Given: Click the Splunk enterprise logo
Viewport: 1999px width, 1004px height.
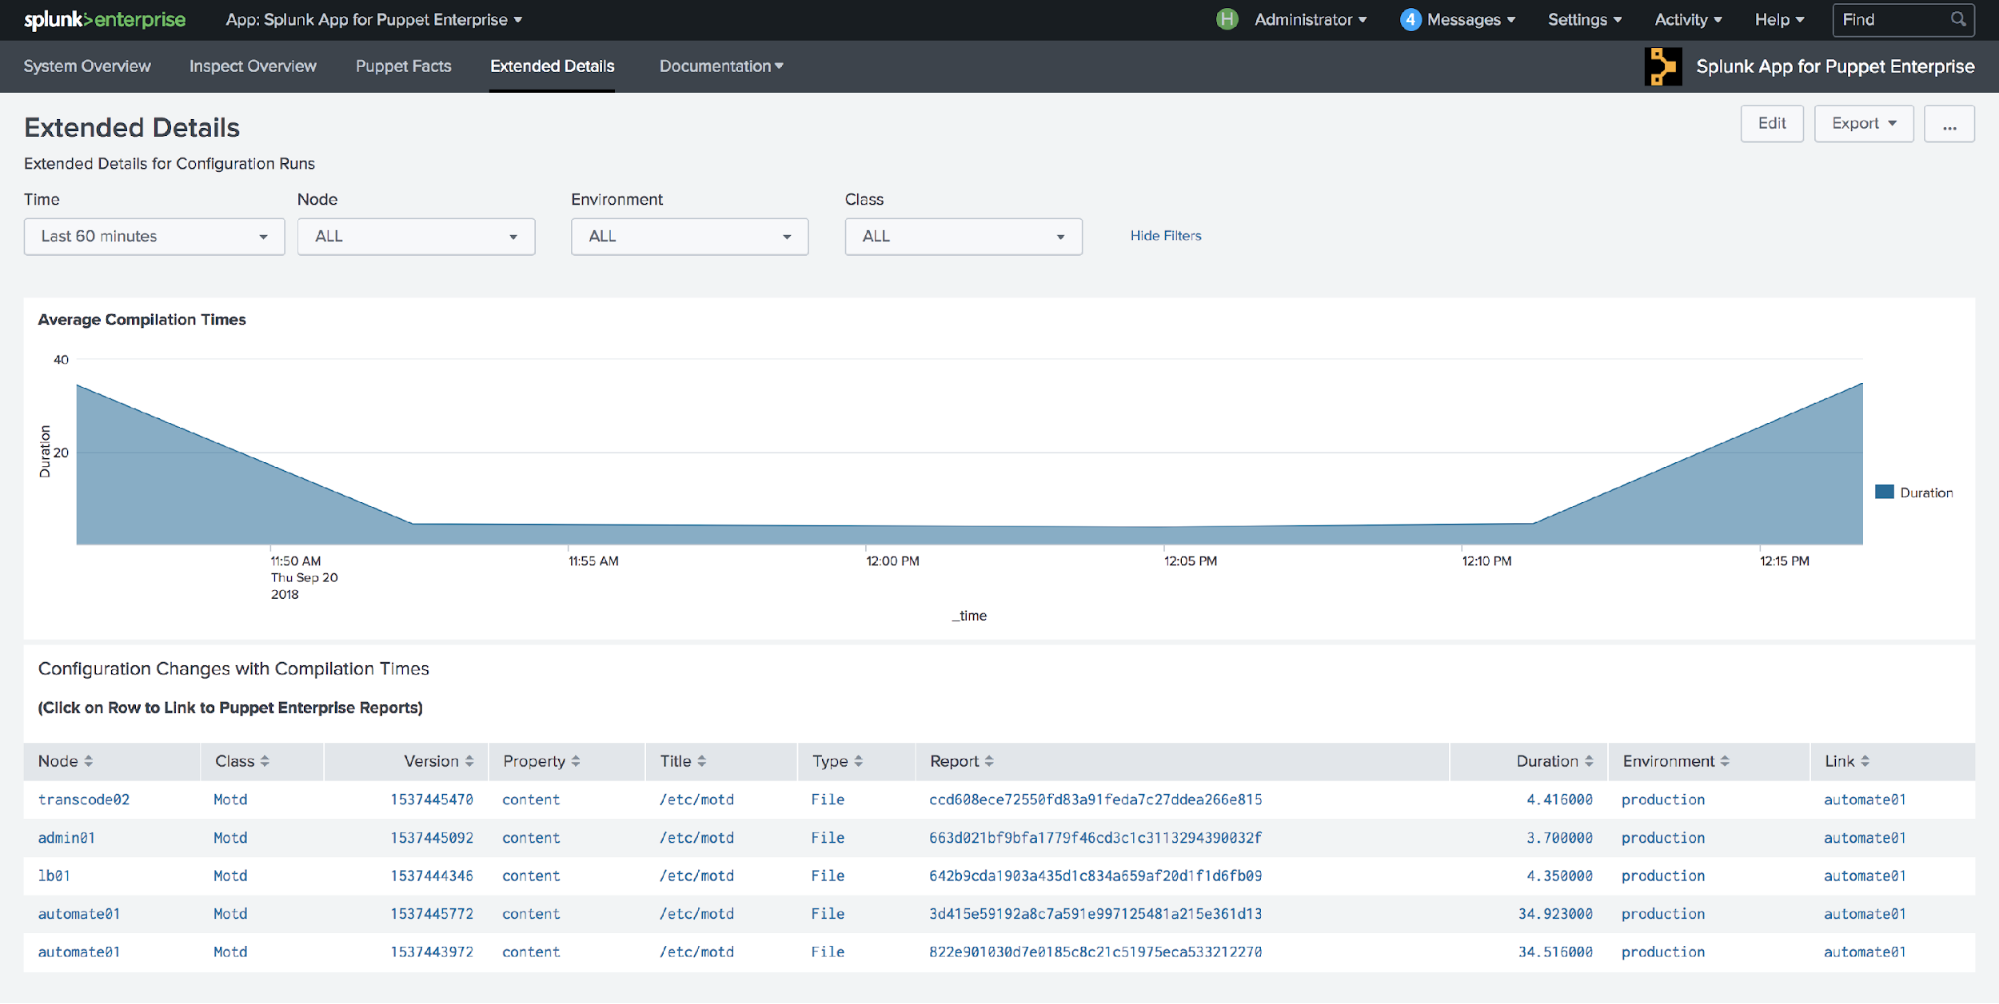Looking at the screenshot, I should pos(105,20).
